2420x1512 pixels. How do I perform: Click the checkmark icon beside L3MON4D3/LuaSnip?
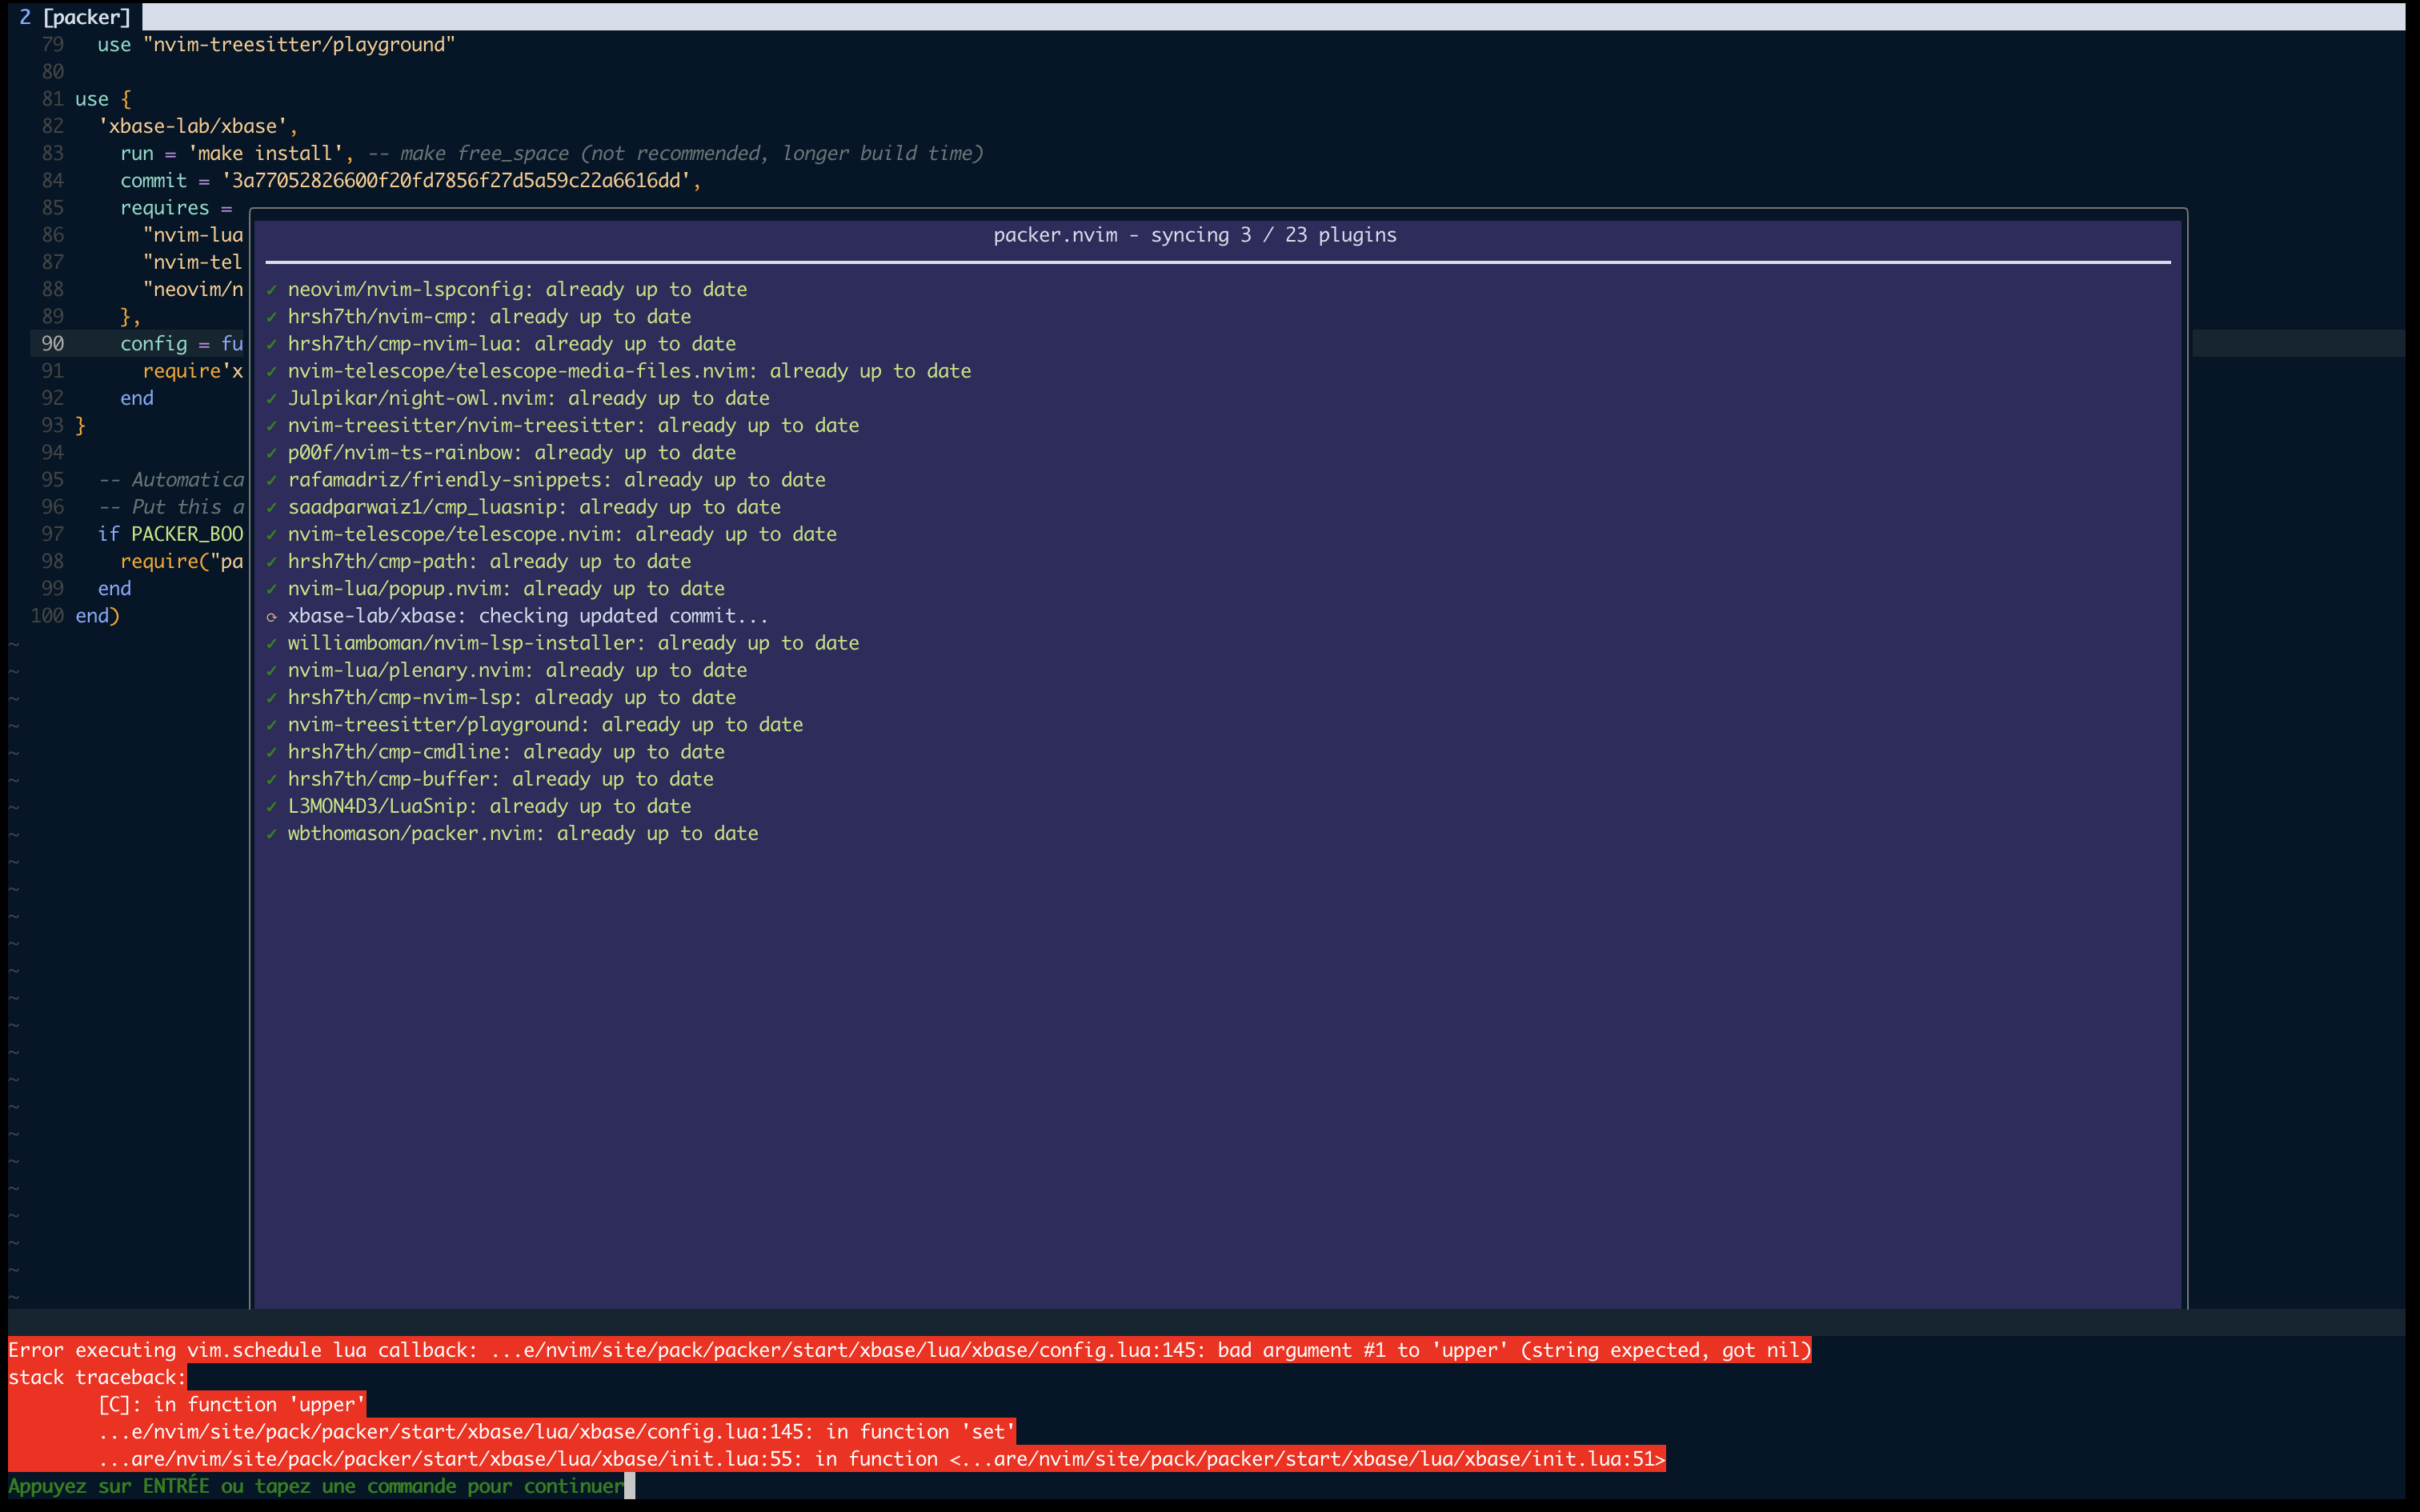[271, 806]
